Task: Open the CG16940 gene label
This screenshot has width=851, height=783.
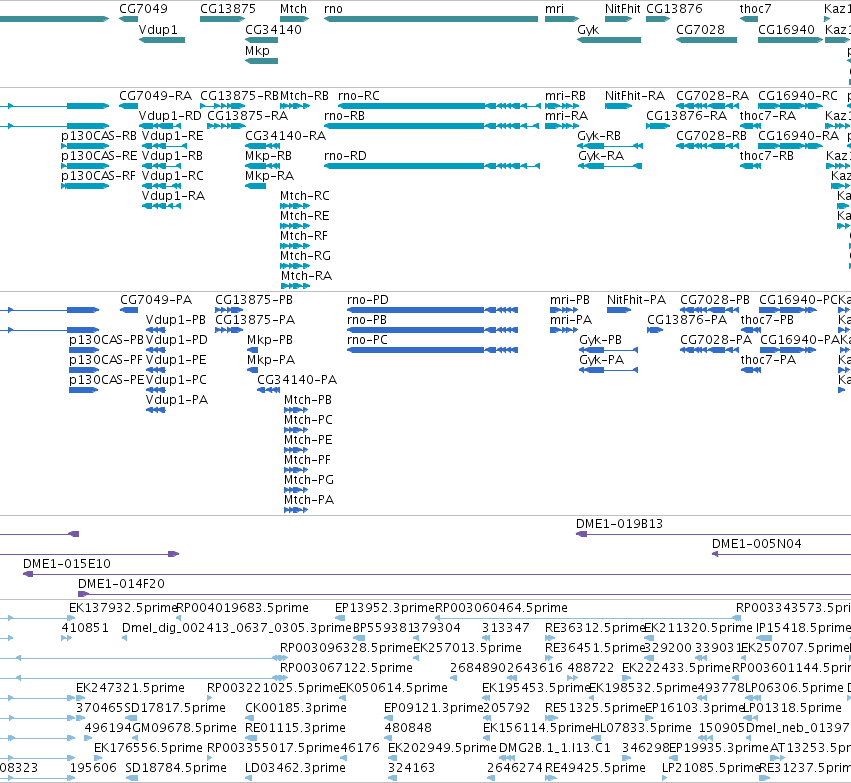Action: click(786, 29)
